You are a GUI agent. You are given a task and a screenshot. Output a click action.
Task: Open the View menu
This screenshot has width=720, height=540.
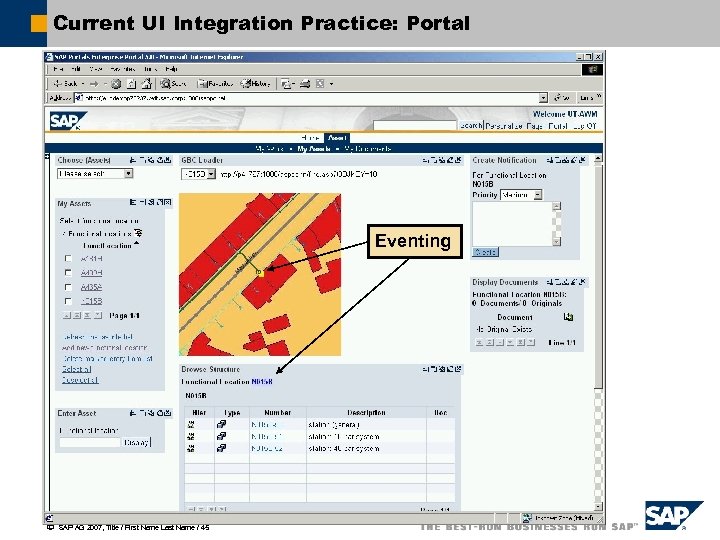pos(96,69)
